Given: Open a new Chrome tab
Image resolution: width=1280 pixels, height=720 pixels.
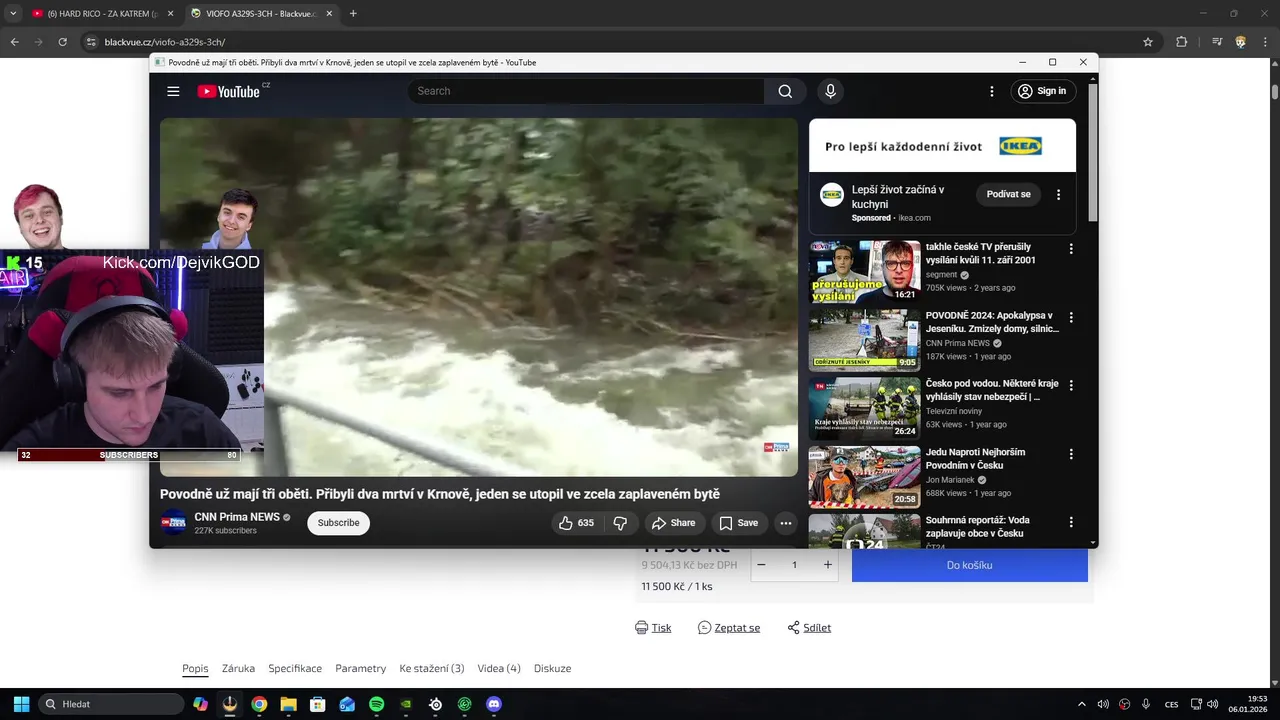Looking at the screenshot, I should 353,14.
